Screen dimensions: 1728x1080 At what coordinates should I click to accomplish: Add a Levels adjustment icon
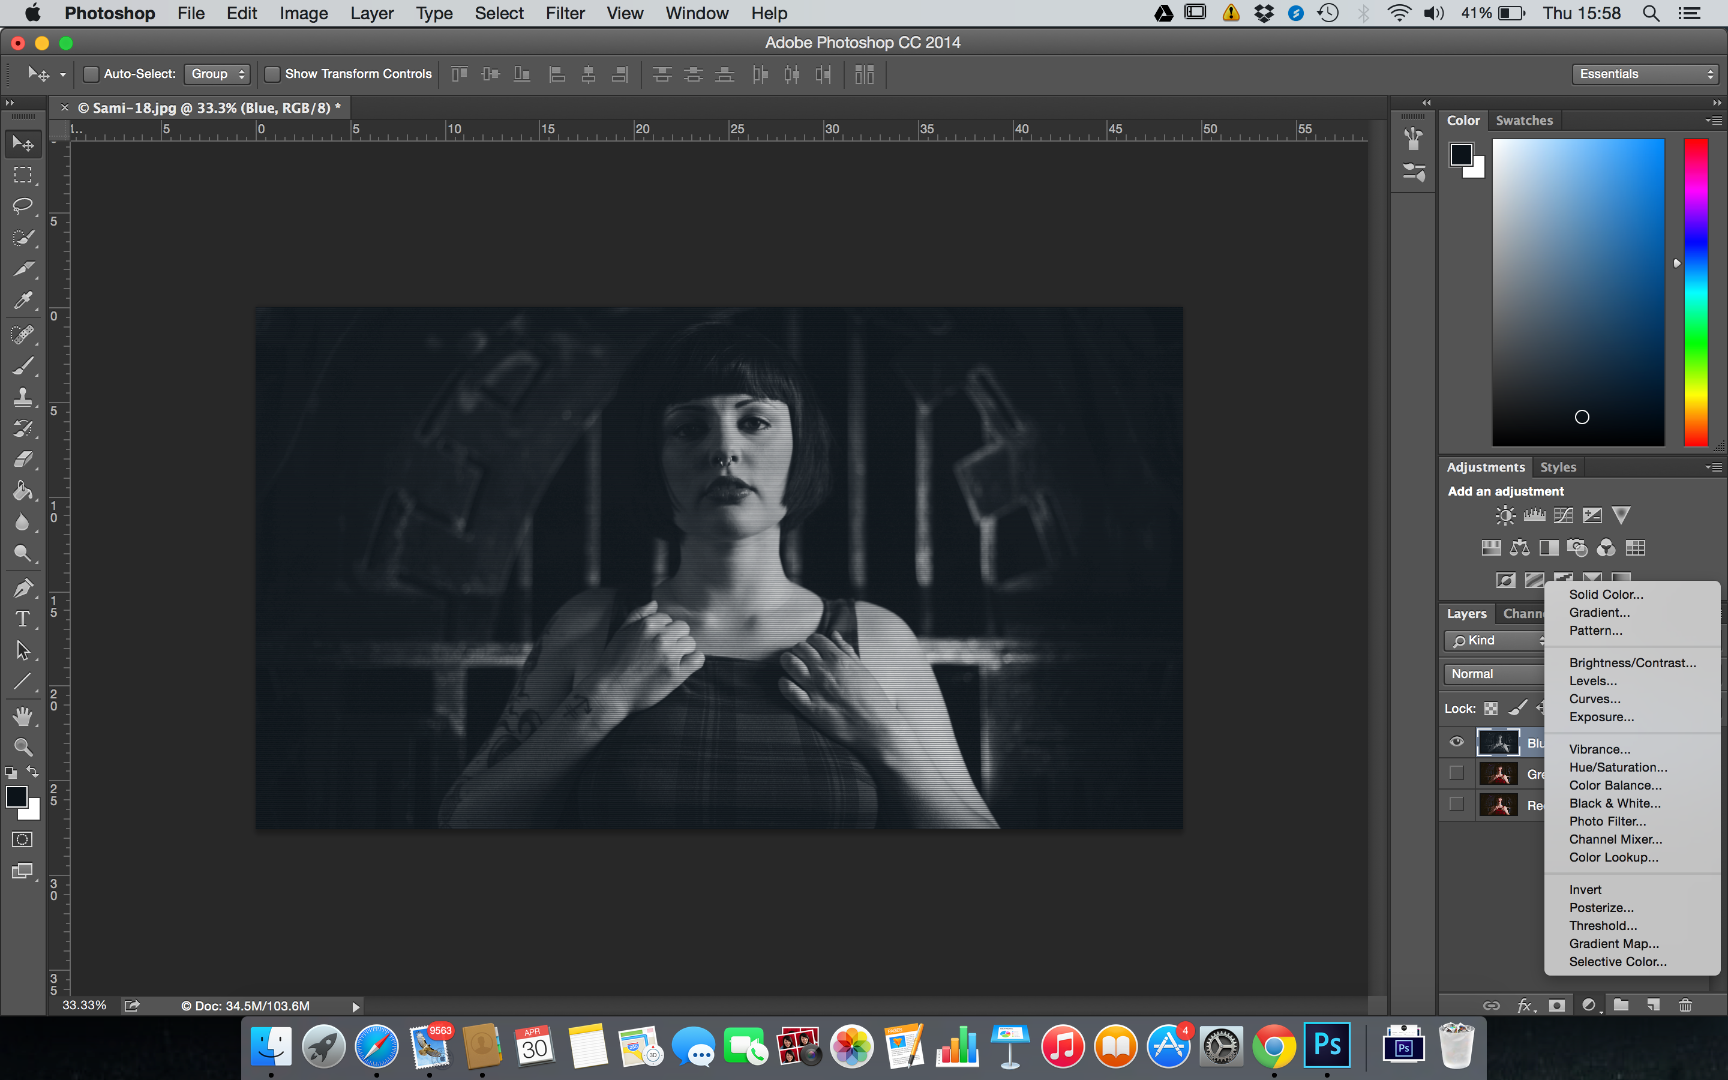[1534, 516]
